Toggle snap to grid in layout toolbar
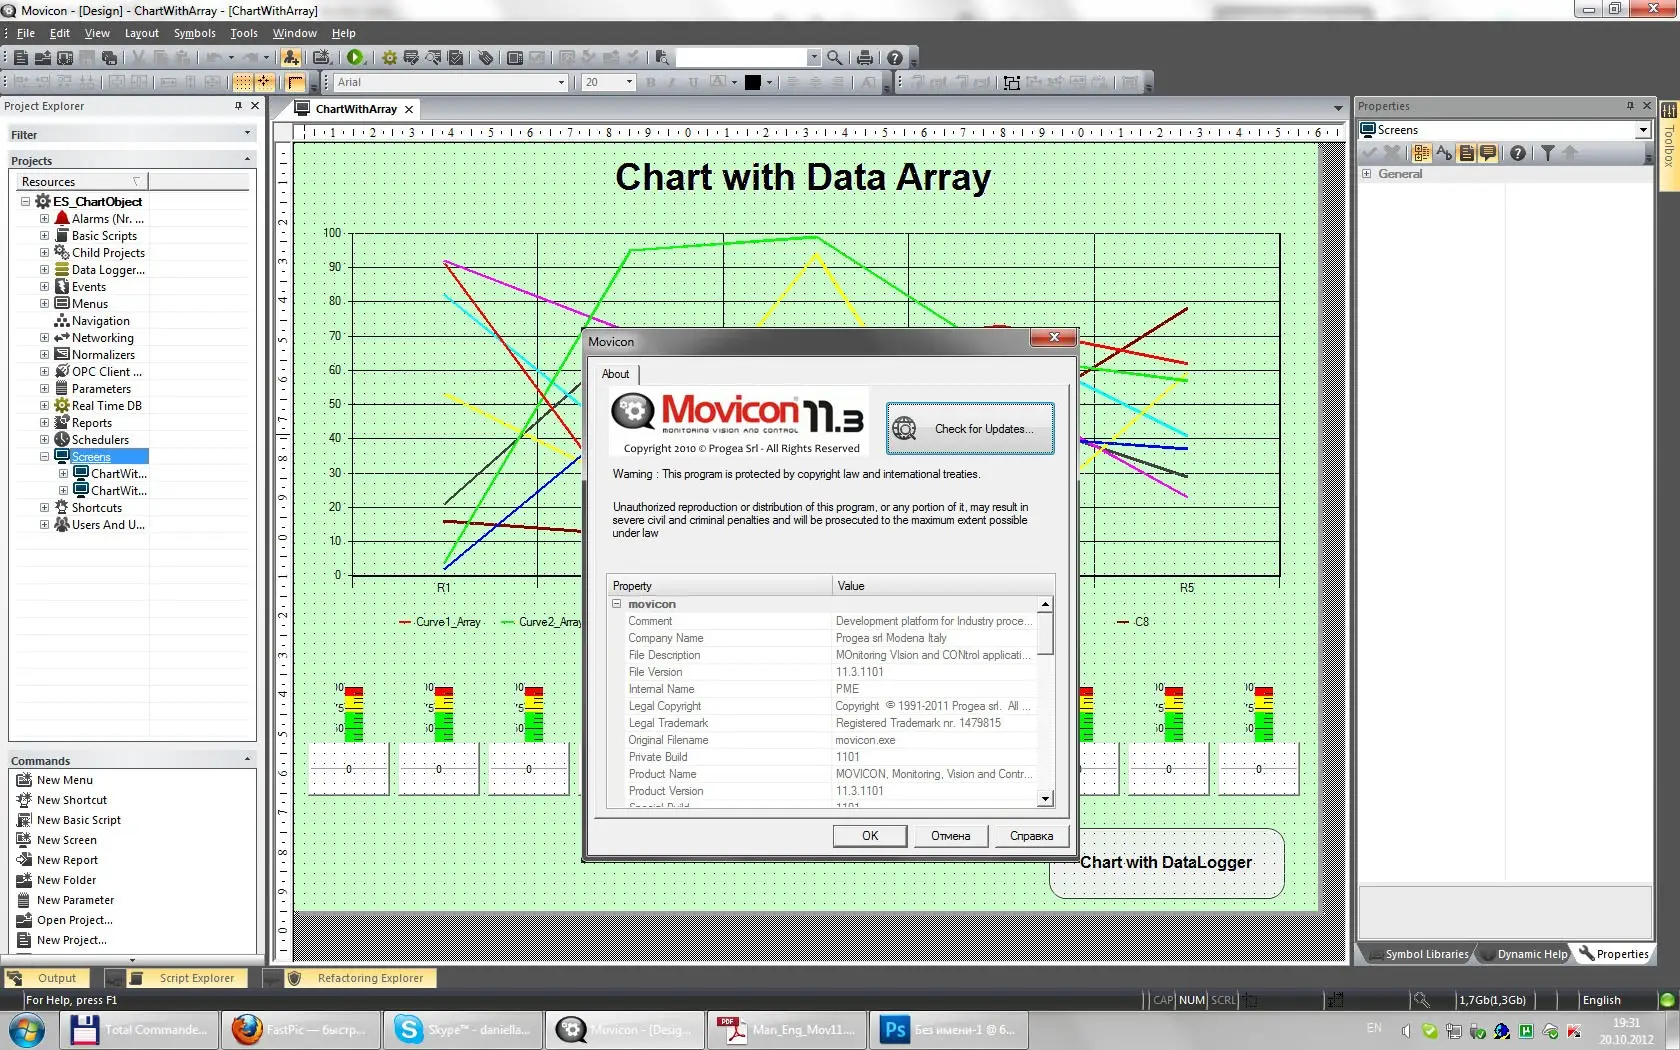This screenshot has width=1680, height=1050. tap(264, 83)
